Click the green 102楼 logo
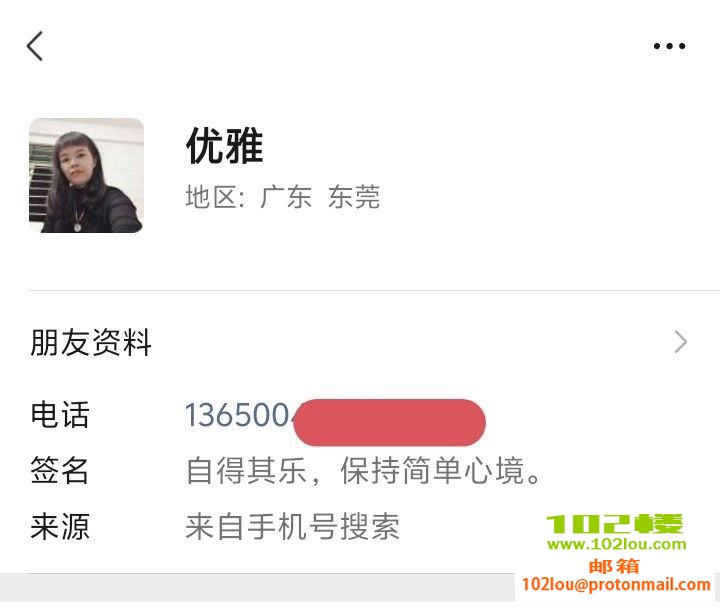The width and height of the screenshot is (720, 609). coord(616,525)
